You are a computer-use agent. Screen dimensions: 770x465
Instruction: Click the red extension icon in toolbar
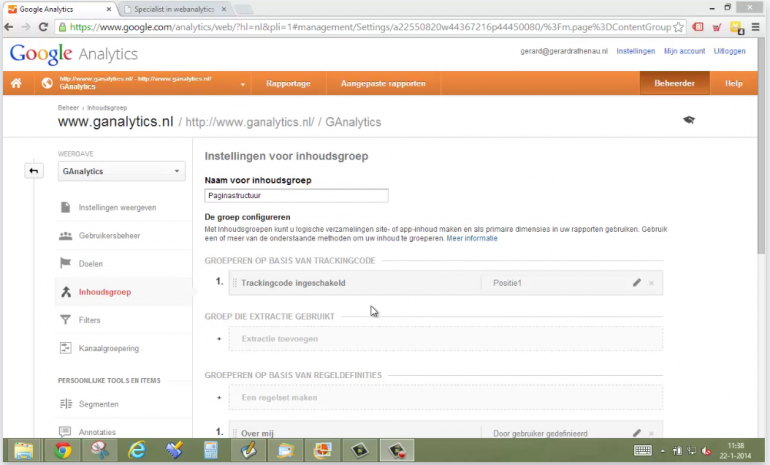698,27
